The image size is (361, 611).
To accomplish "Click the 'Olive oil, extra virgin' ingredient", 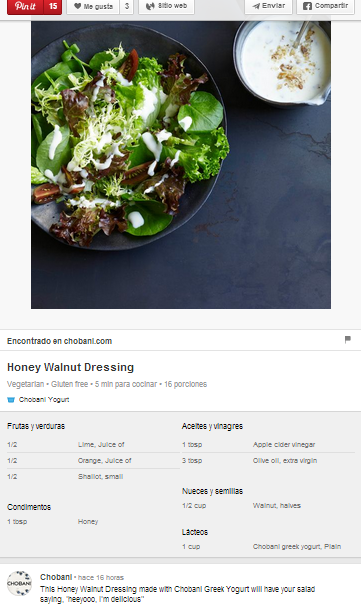I will pyautogui.click(x=285, y=461).
